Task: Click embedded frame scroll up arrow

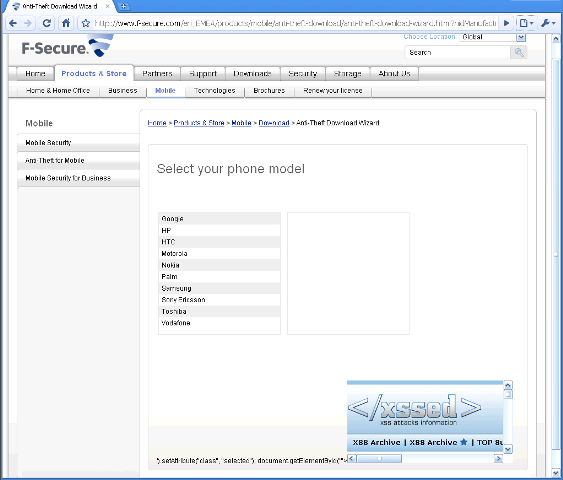Action: (508, 385)
